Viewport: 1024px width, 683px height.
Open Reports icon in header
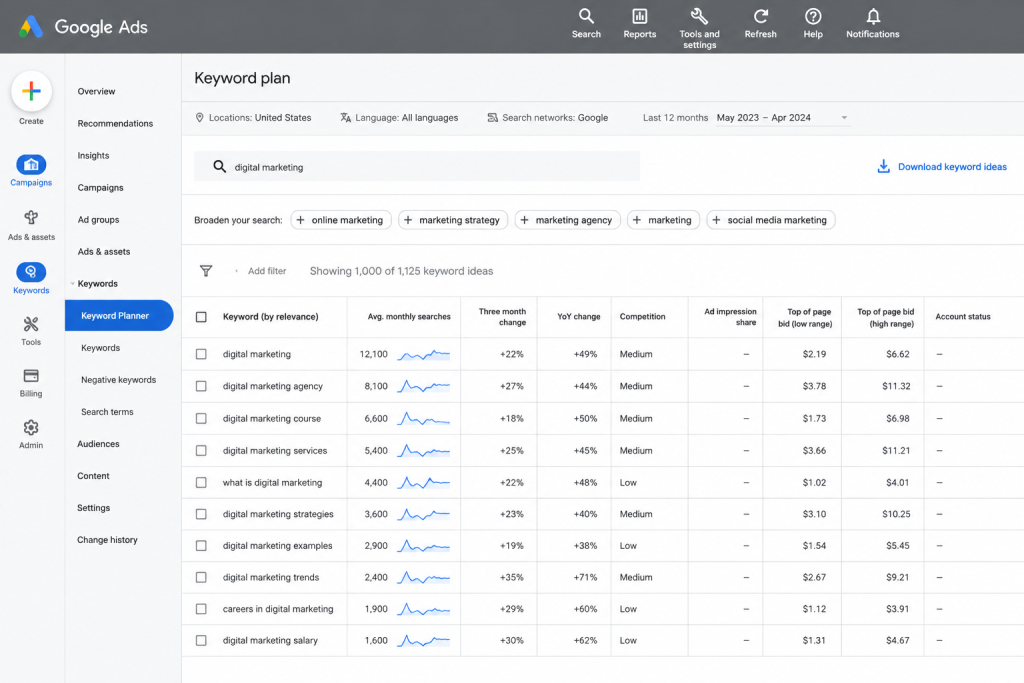(x=639, y=16)
